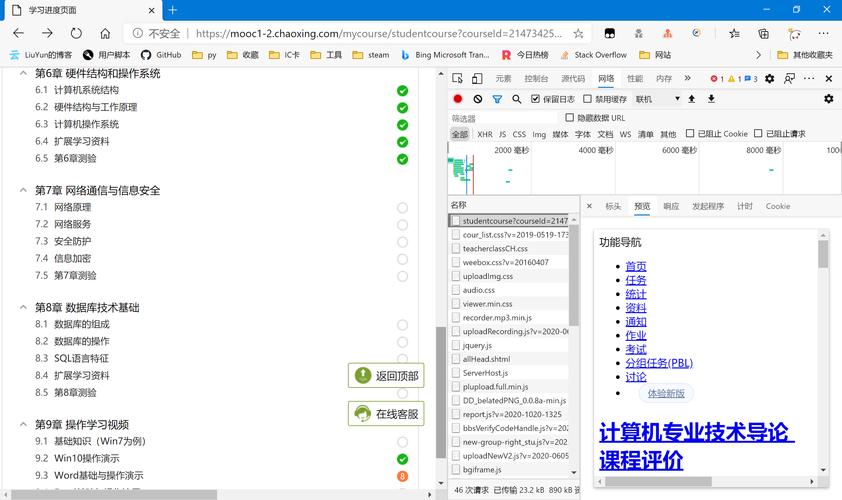The width and height of the screenshot is (842, 500).
Task: Toggle device emulation icon in DevTools
Action: (x=476, y=78)
